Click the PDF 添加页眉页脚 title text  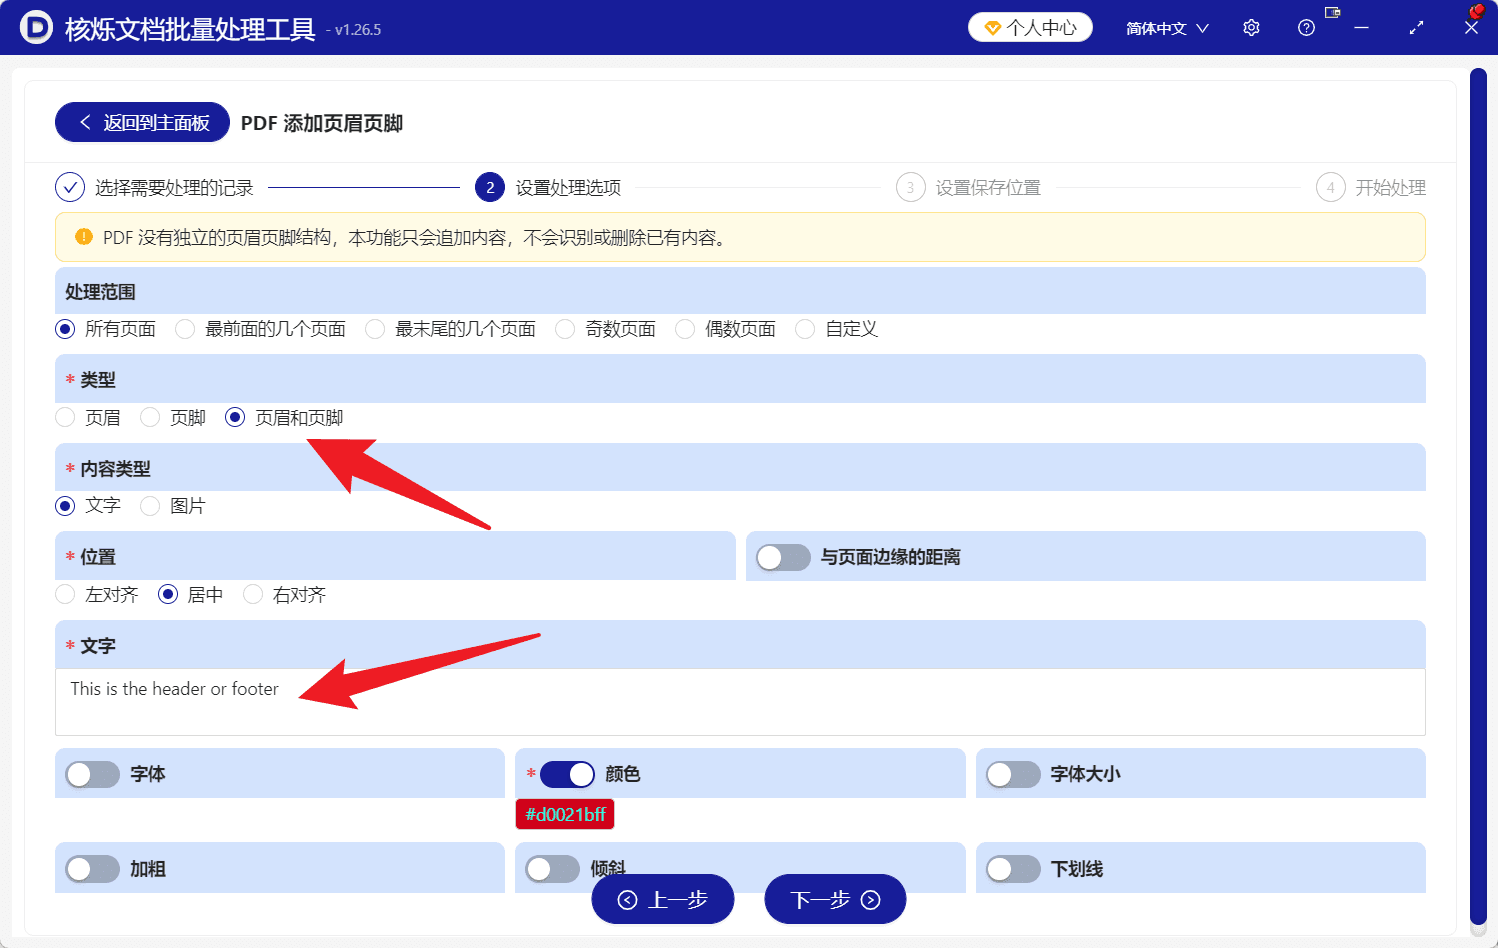322,123
